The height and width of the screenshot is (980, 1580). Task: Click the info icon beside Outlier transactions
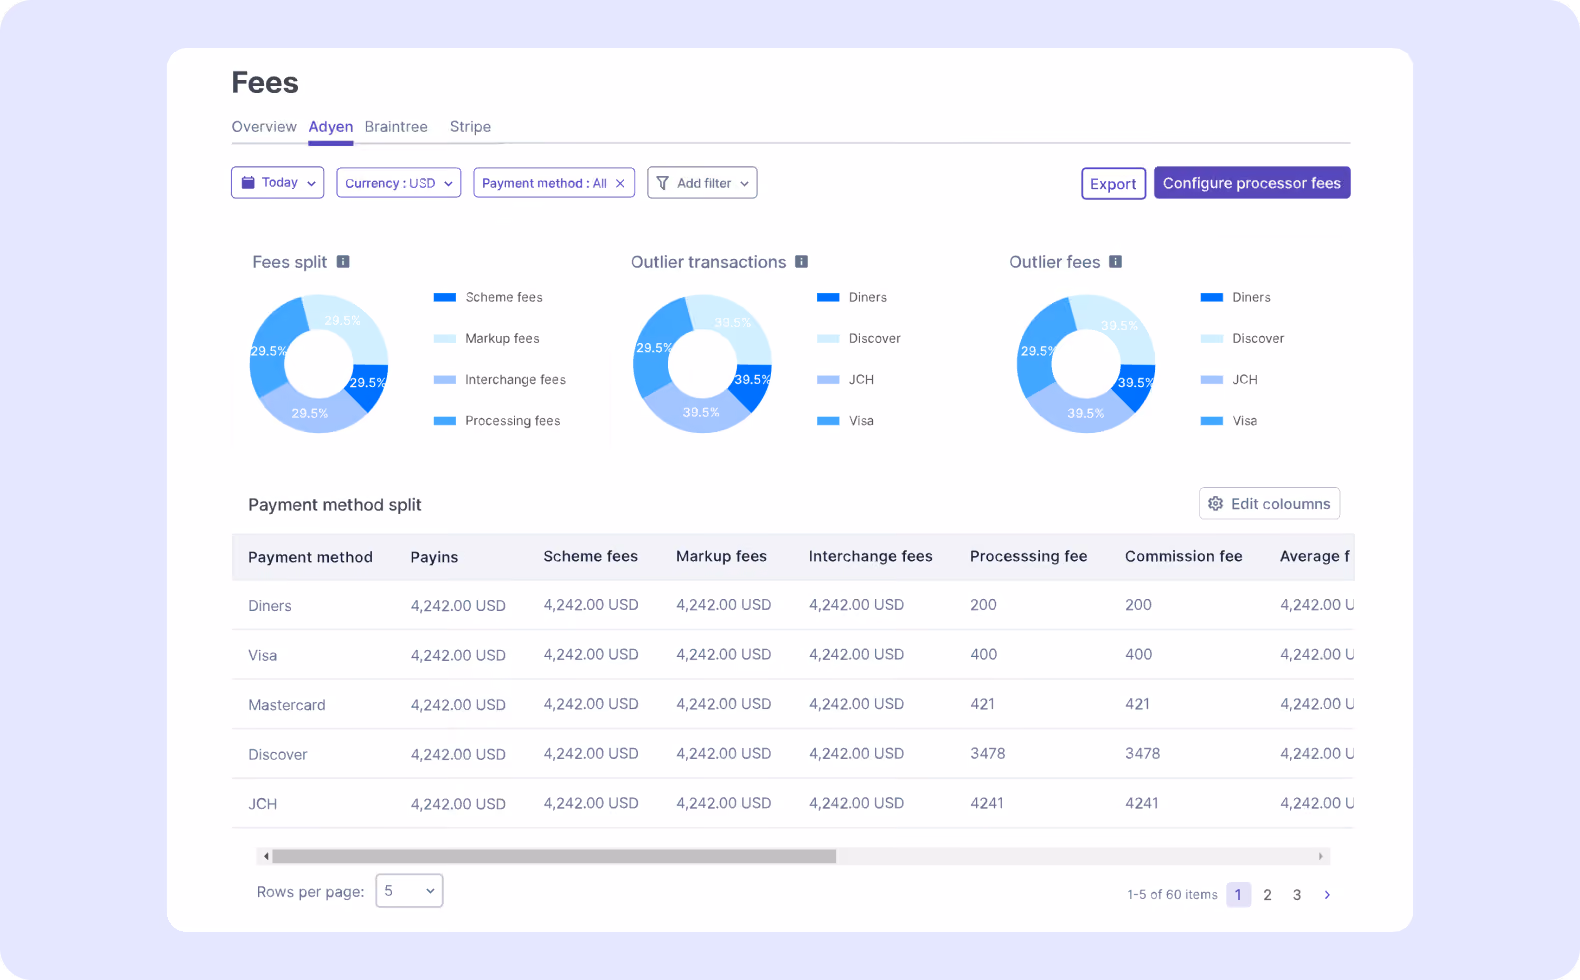click(x=801, y=262)
